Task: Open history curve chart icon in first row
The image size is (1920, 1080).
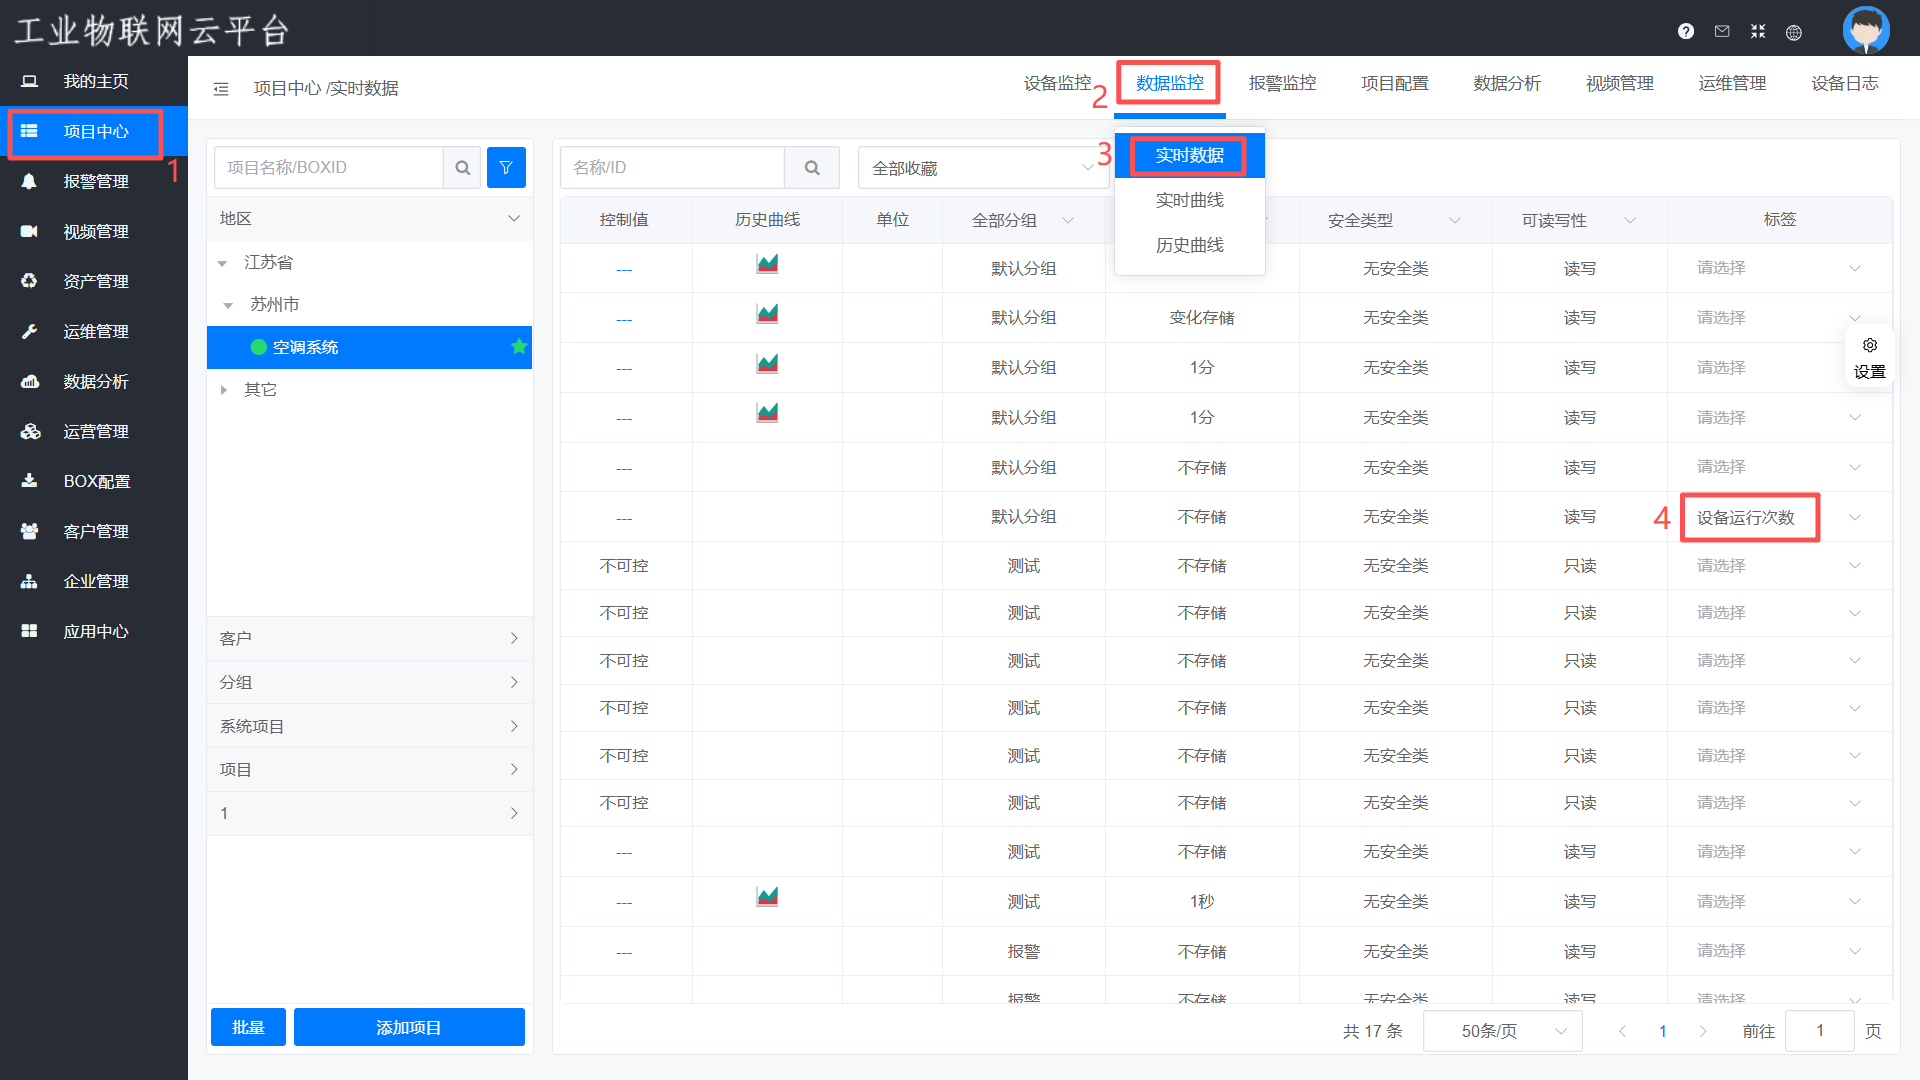Action: tap(767, 264)
